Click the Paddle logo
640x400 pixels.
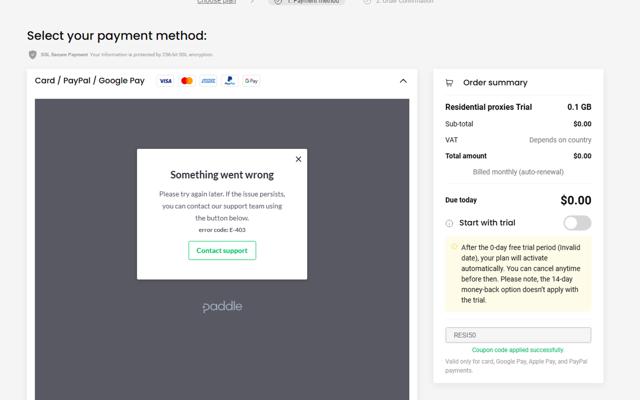point(222,307)
